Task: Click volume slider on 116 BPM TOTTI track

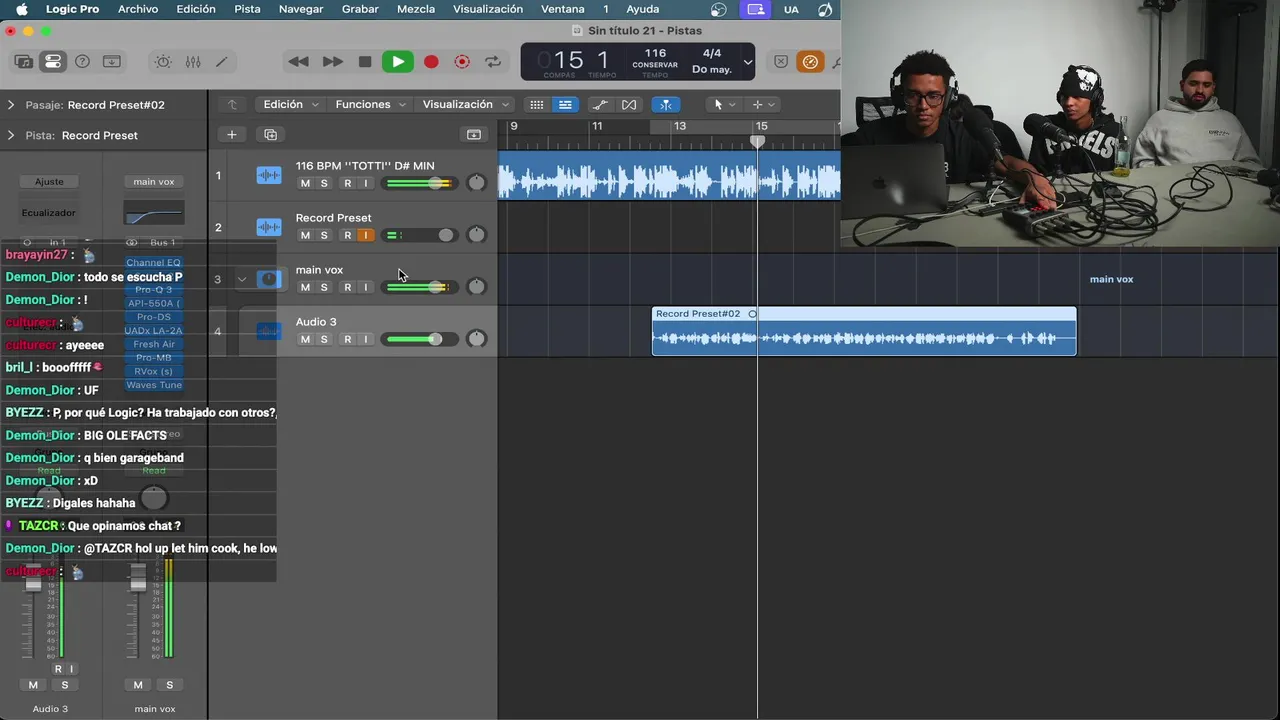Action: pyautogui.click(x=420, y=183)
